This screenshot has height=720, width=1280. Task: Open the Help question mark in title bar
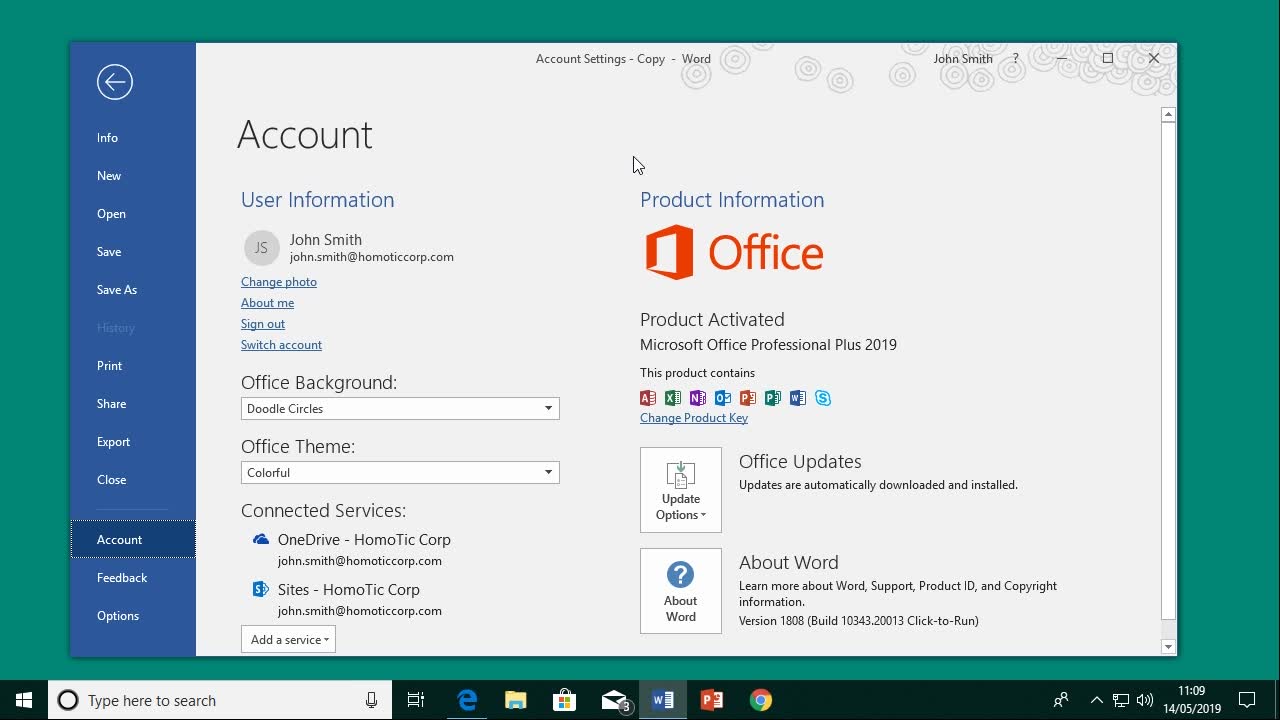(x=1016, y=59)
